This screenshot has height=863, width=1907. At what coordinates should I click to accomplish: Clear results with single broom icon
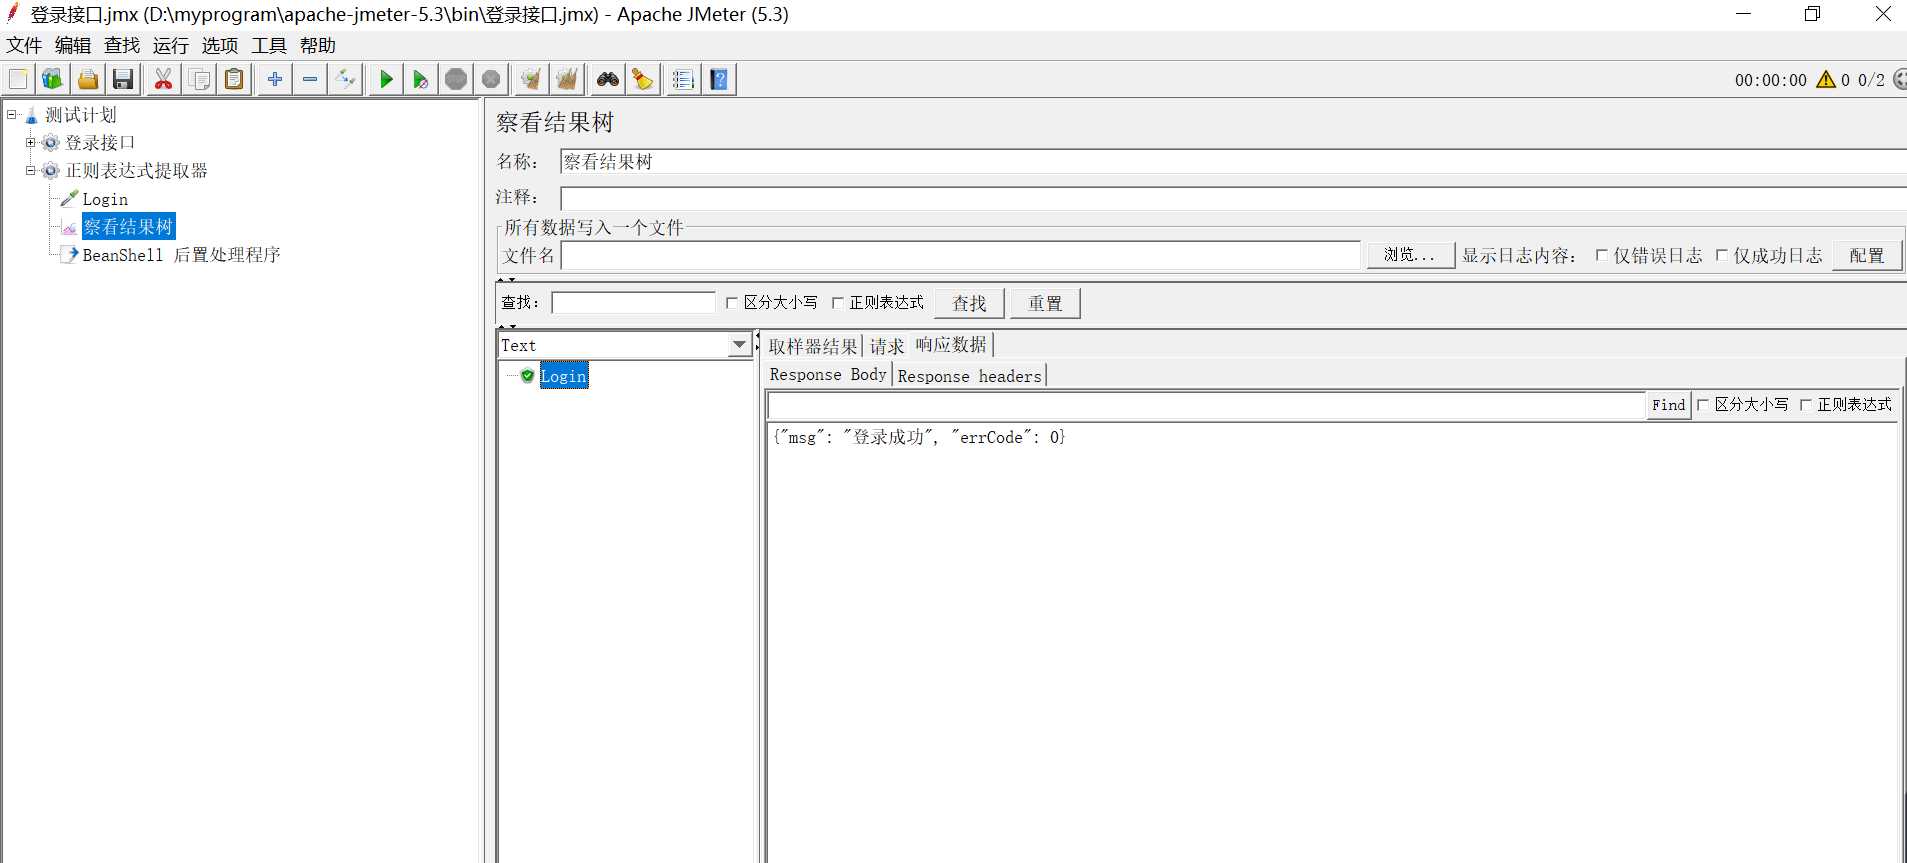tap(531, 79)
